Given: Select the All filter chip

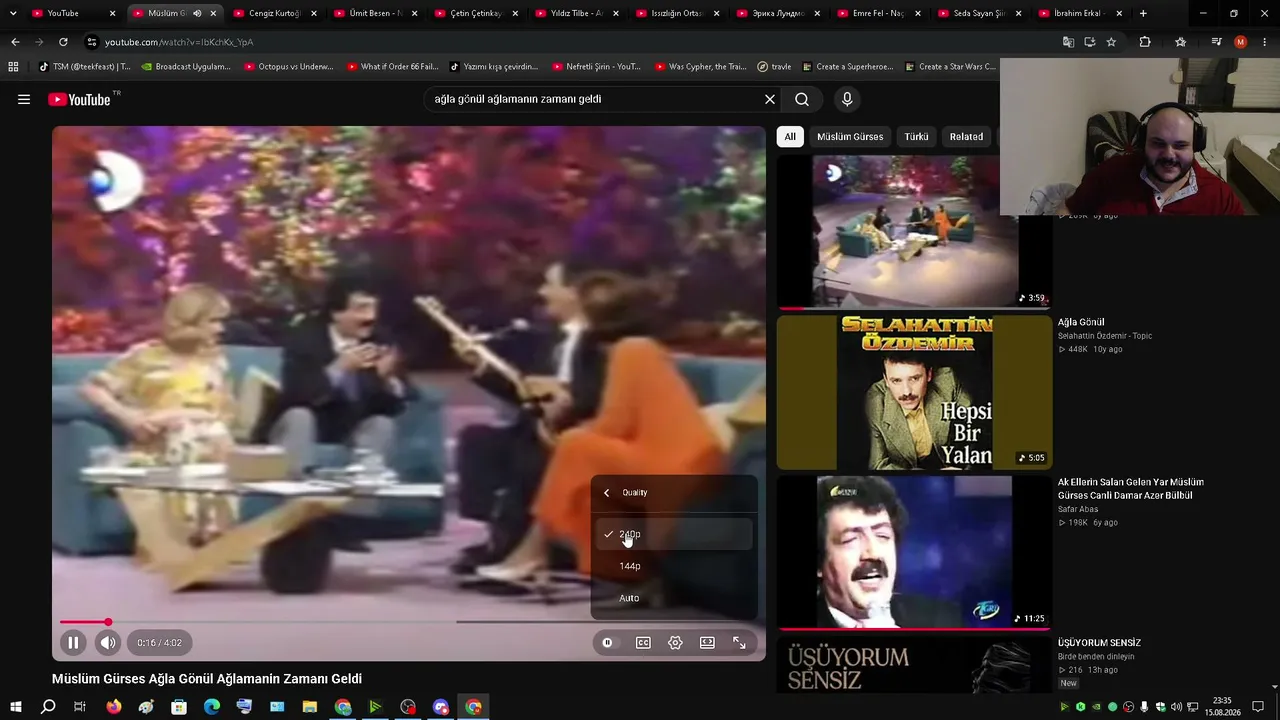Looking at the screenshot, I should click(790, 137).
